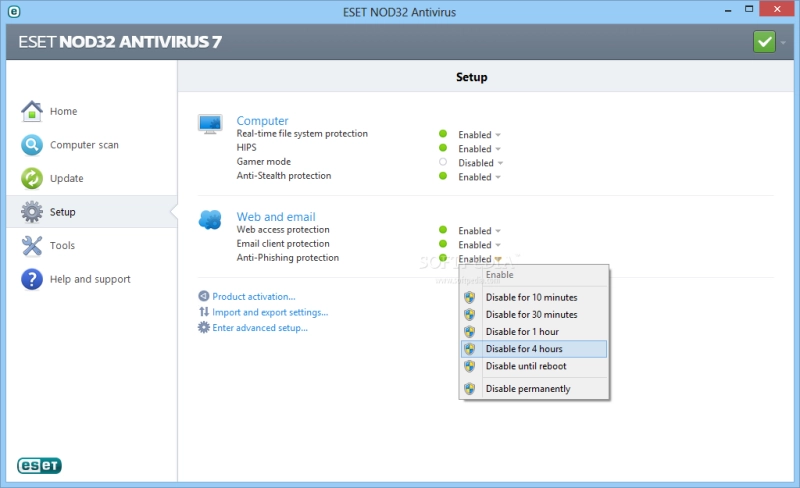Viewport: 800px width, 488px height.
Task: Select Disable permanently
Action: click(534, 388)
